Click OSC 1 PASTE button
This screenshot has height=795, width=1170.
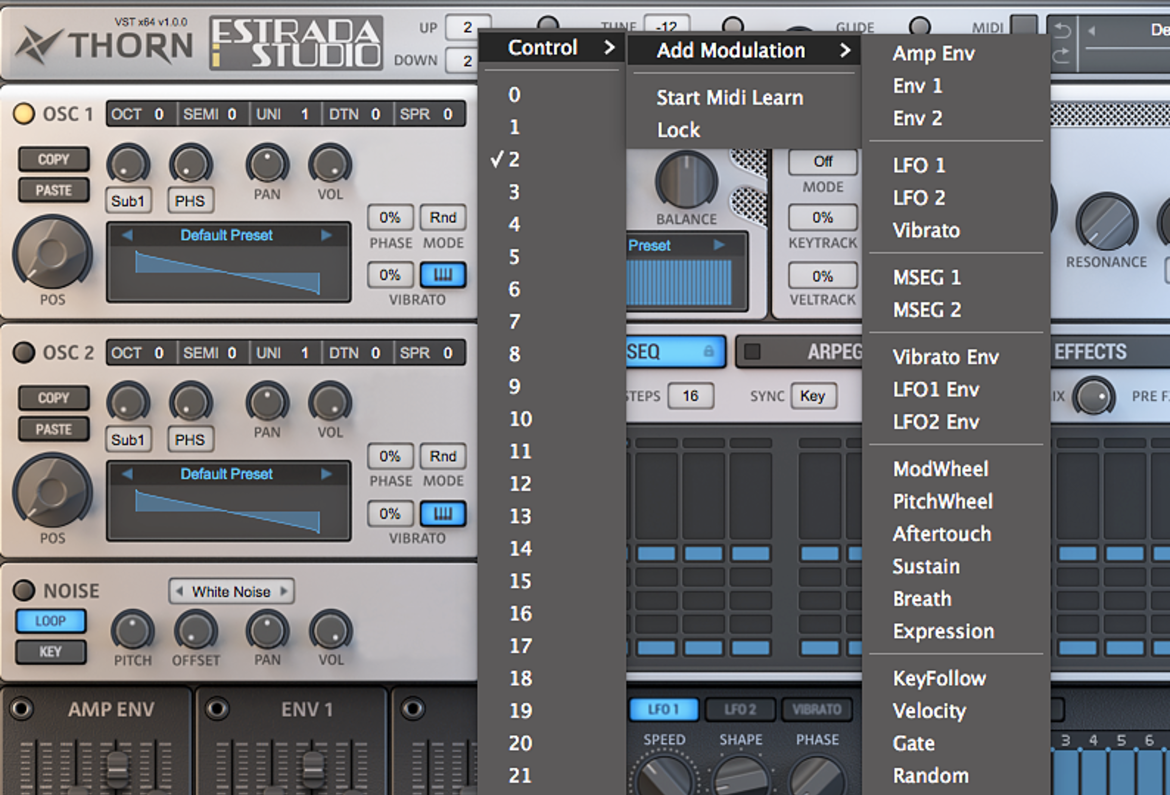click(53, 190)
